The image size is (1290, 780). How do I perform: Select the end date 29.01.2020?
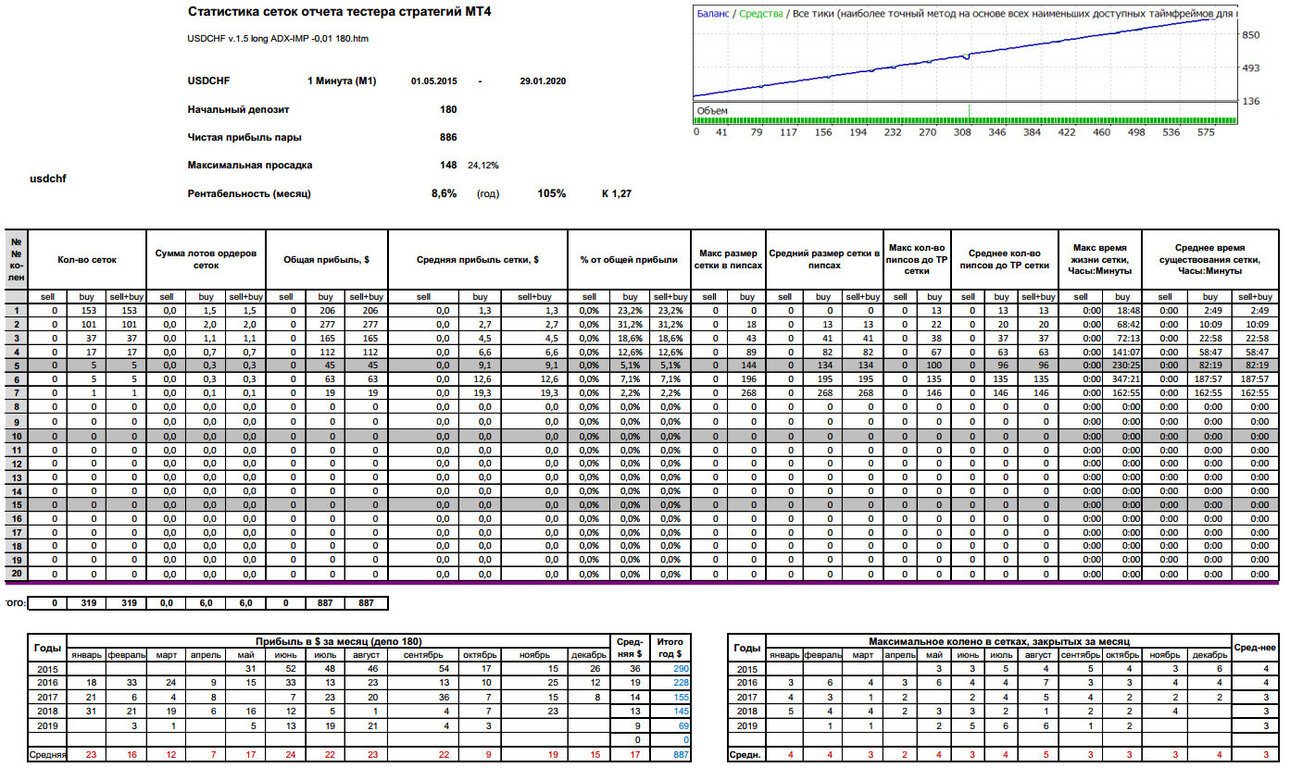[543, 81]
